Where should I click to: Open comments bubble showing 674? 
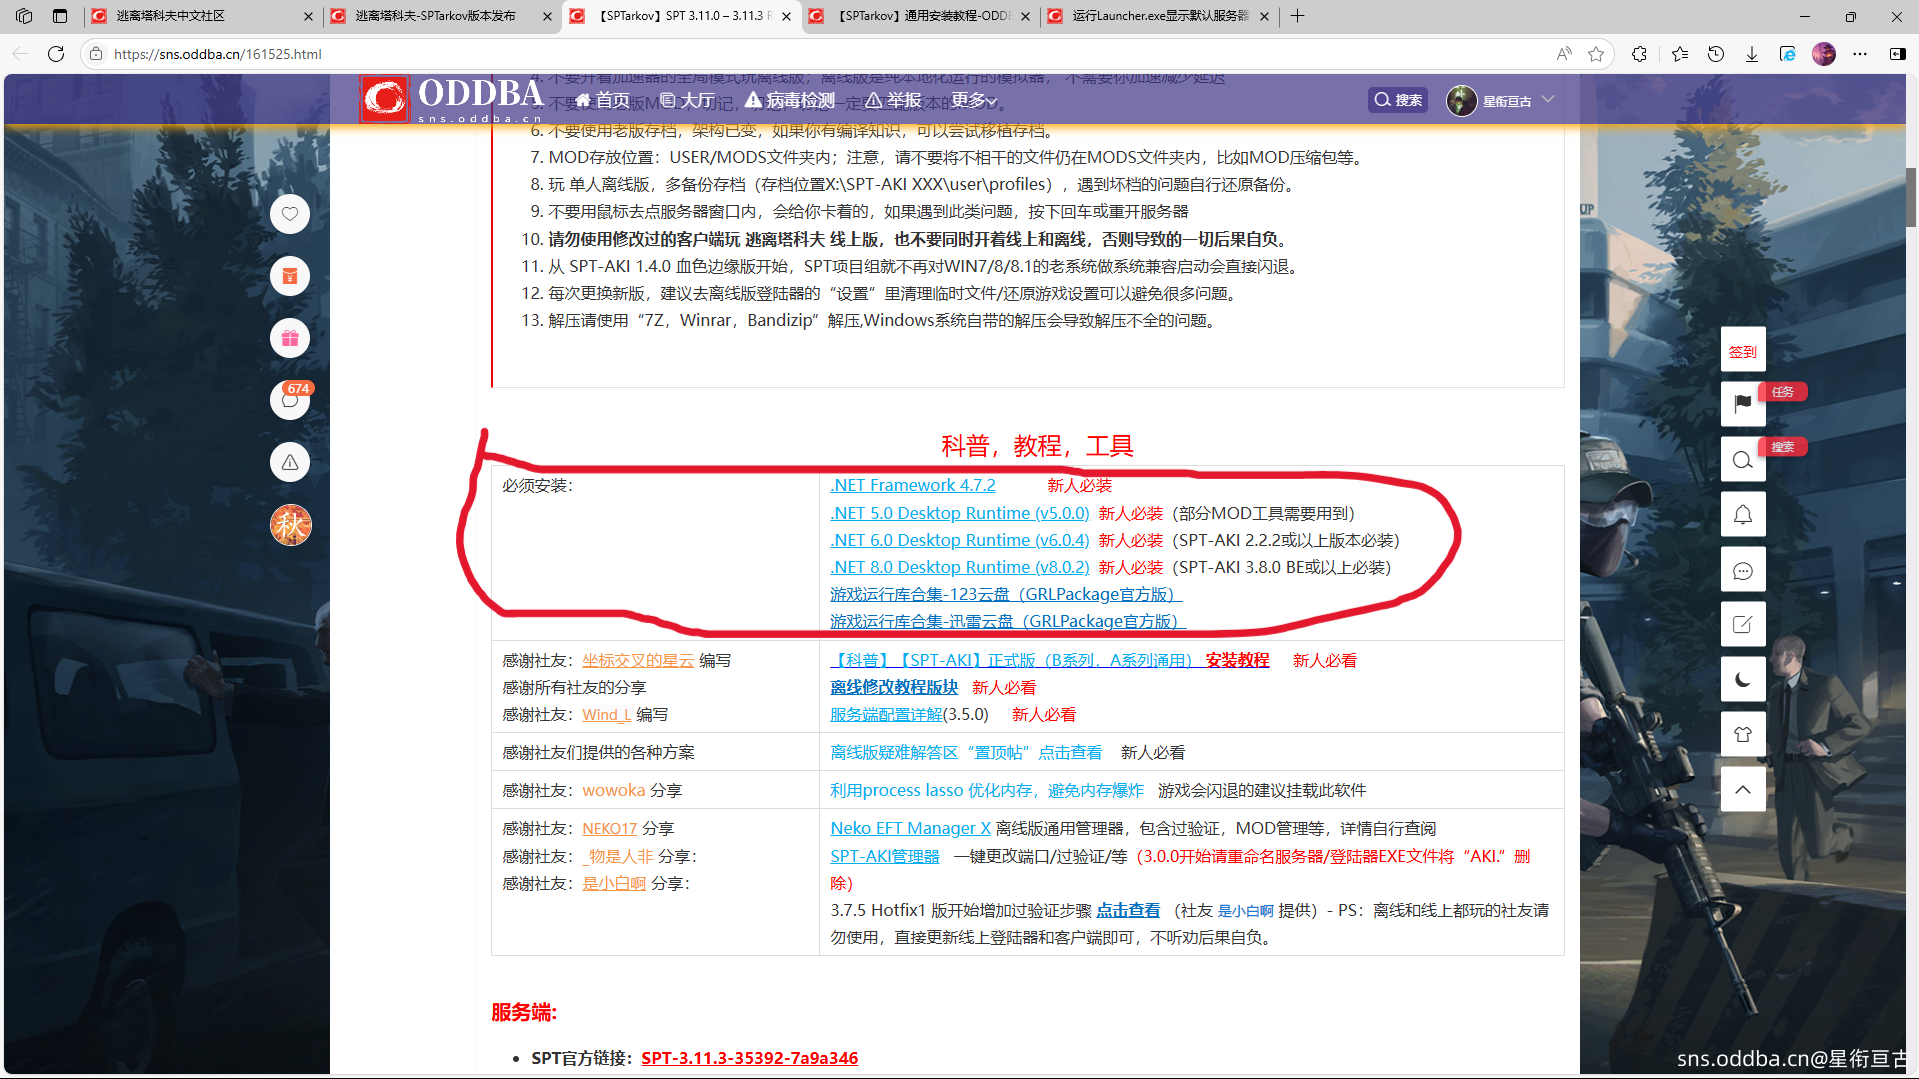290,400
